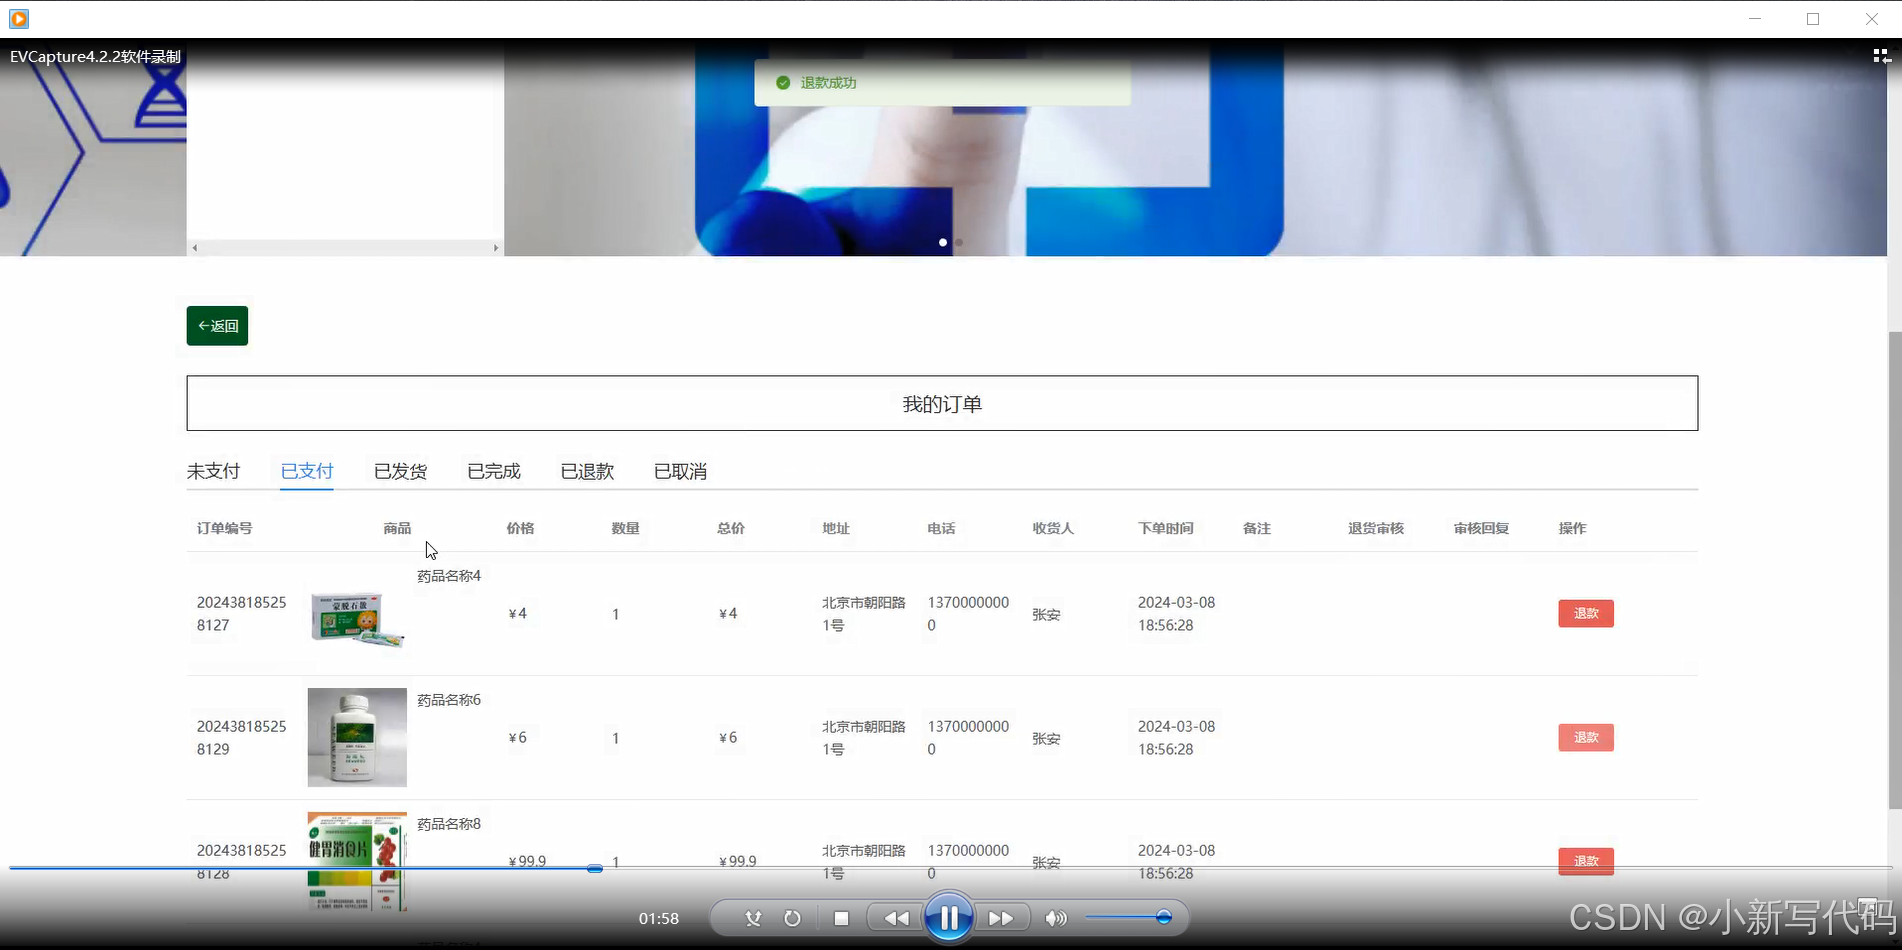The height and width of the screenshot is (950, 1902).
Task: Click order number 202438185258129
Action: click(241, 738)
